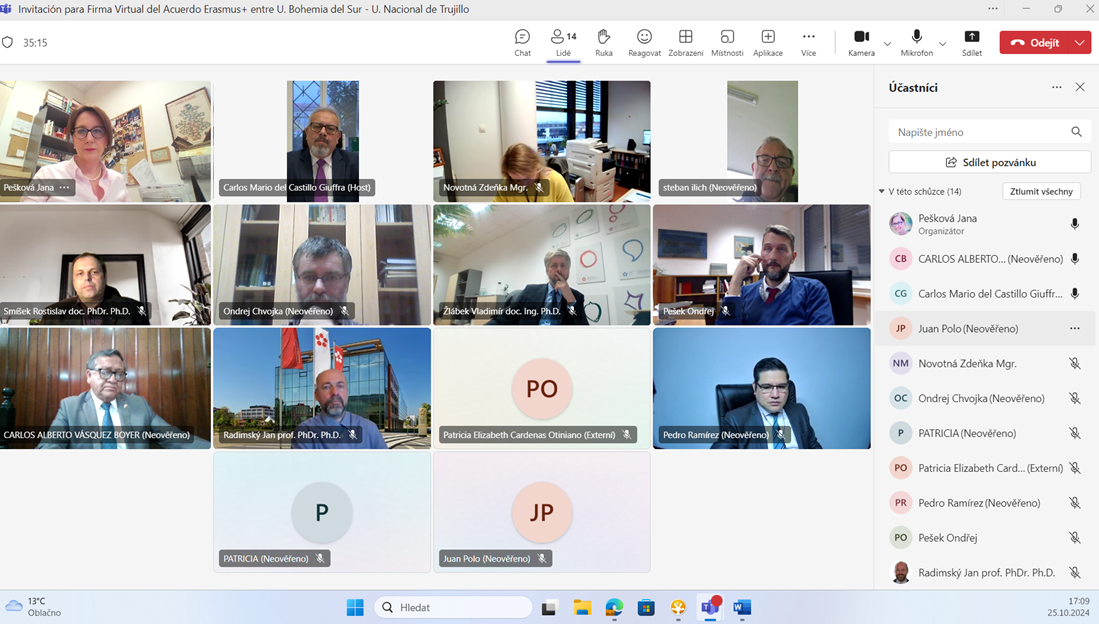Image resolution: width=1099 pixels, height=624 pixels.
Task: Open the Windows Start menu
Action: pyautogui.click(x=355, y=607)
